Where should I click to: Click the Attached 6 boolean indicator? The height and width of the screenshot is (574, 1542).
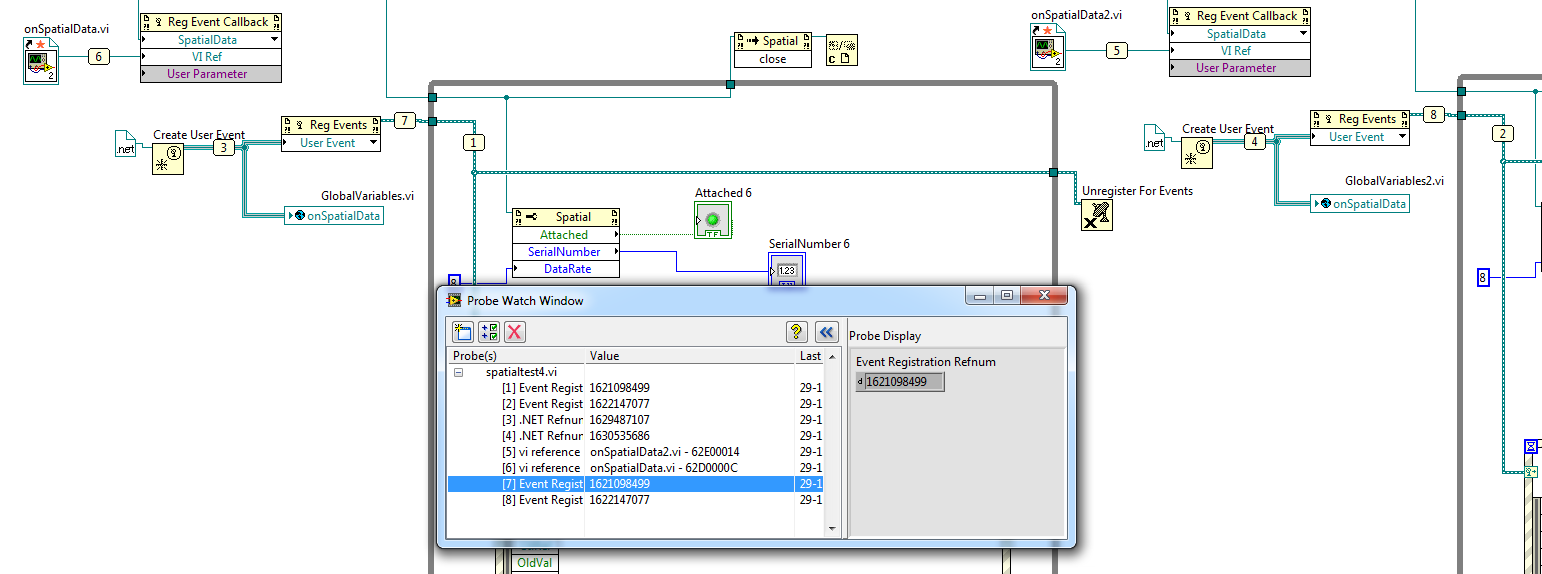pos(713,220)
